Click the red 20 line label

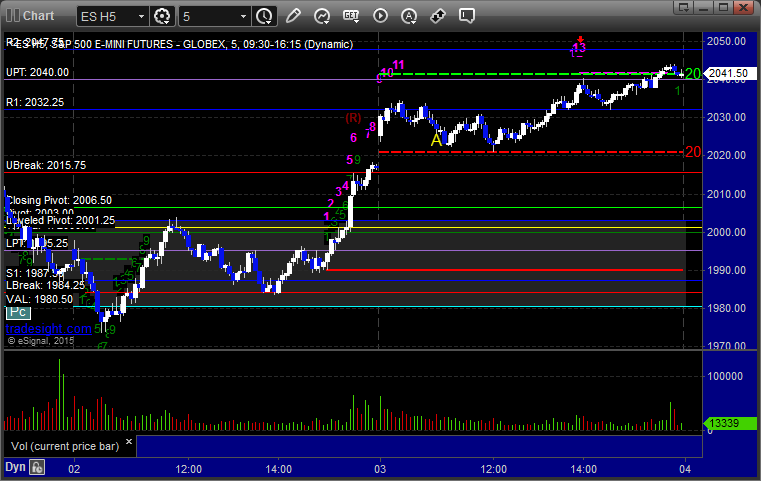pyautogui.click(x=693, y=152)
